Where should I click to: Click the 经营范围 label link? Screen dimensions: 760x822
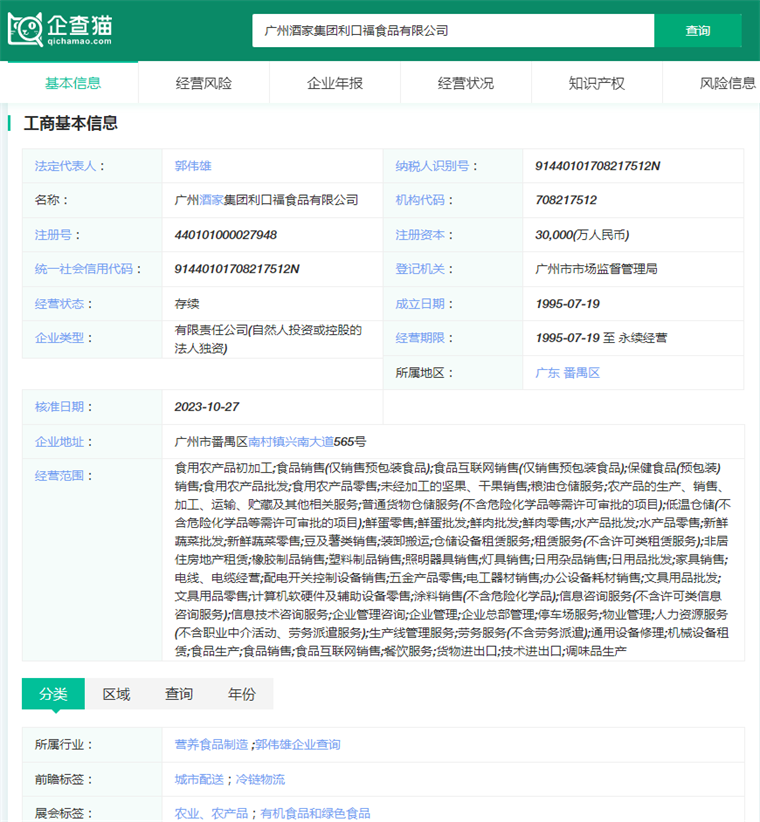(x=59, y=475)
